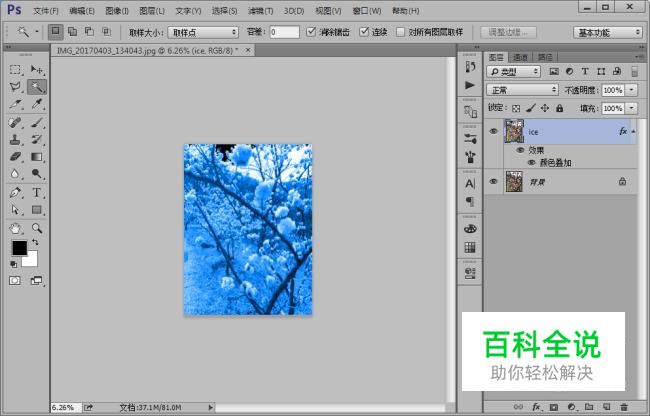This screenshot has height=416, width=650.
Task: Open the Edit menu
Action: coord(82,11)
